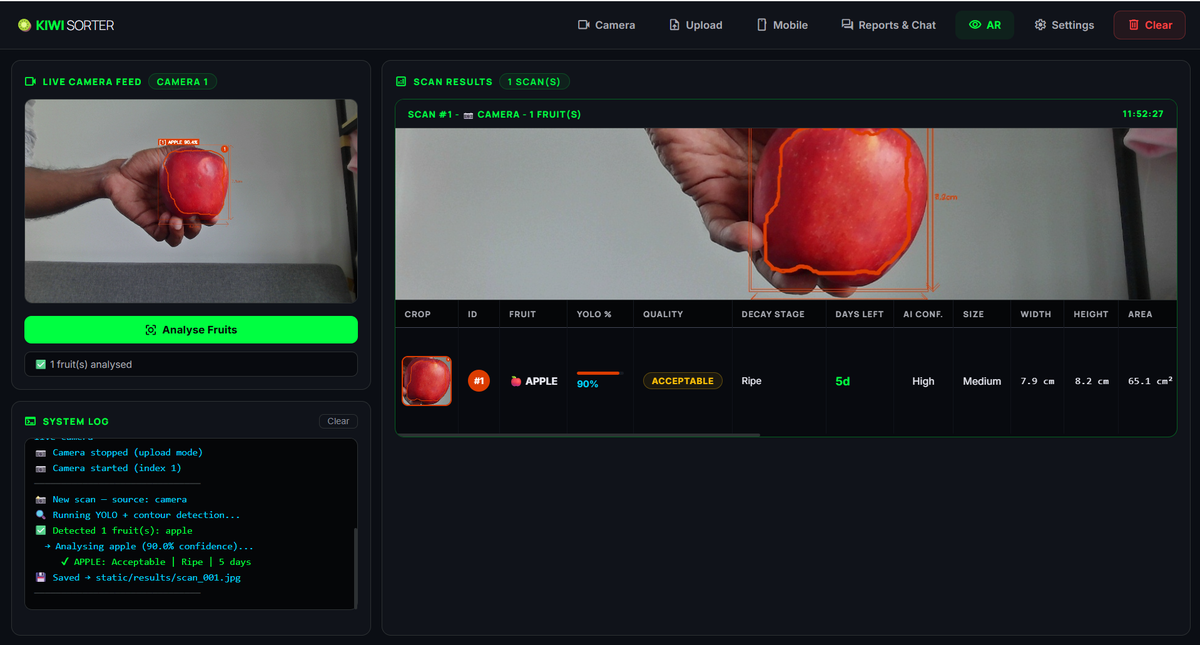This screenshot has width=1200, height=645.
Task: Click the #1 fruit ID badge
Action: click(x=479, y=381)
